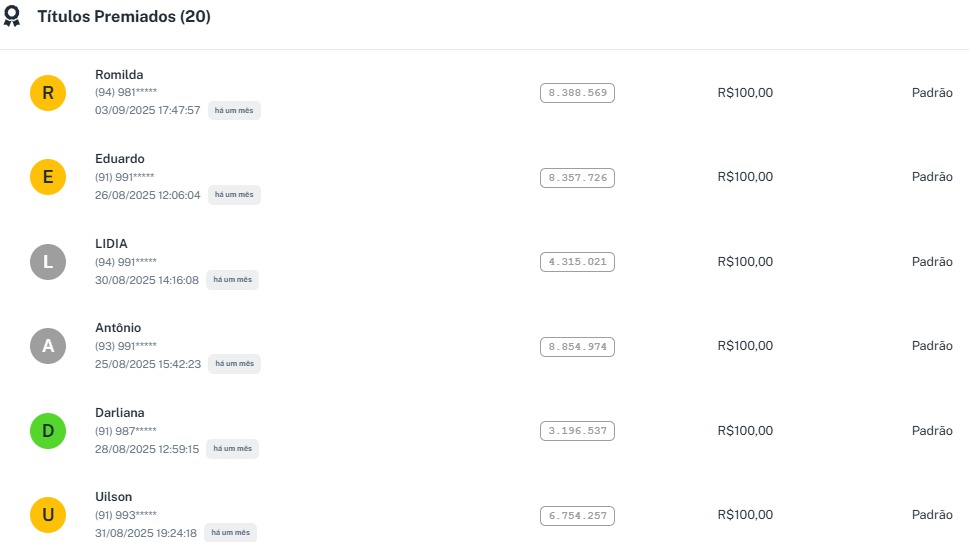Viewport: 969px width, 542px height.
Task: Open ticket number 8.854.974
Action: [x=577, y=347]
